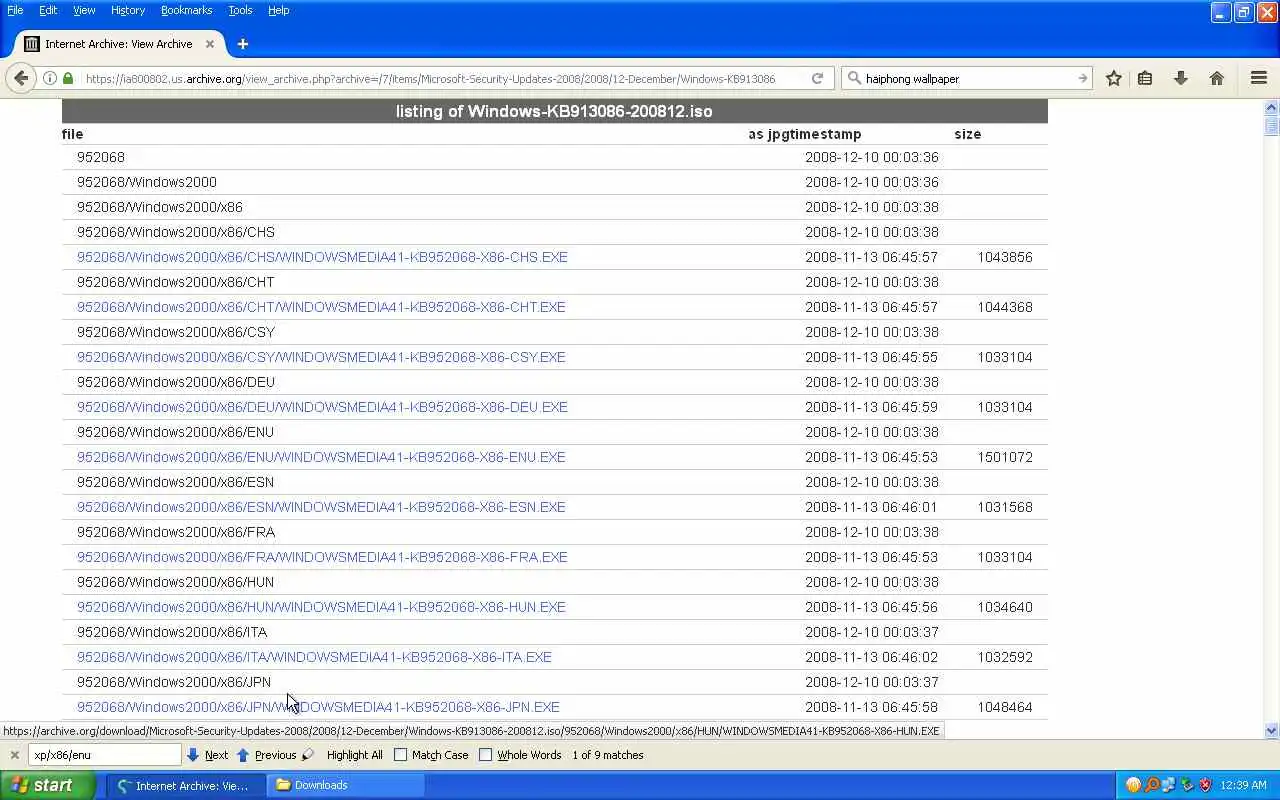Download the X86-ENU.EXE file link
This screenshot has height=800, width=1280.
click(321, 457)
